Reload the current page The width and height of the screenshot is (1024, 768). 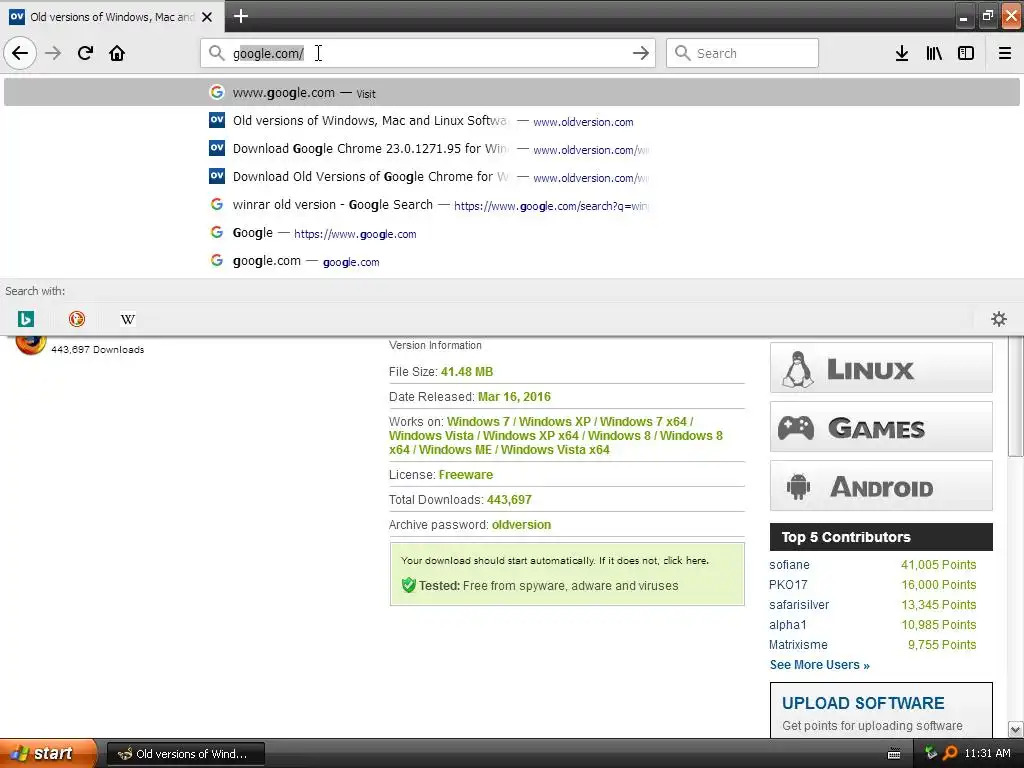click(x=85, y=53)
